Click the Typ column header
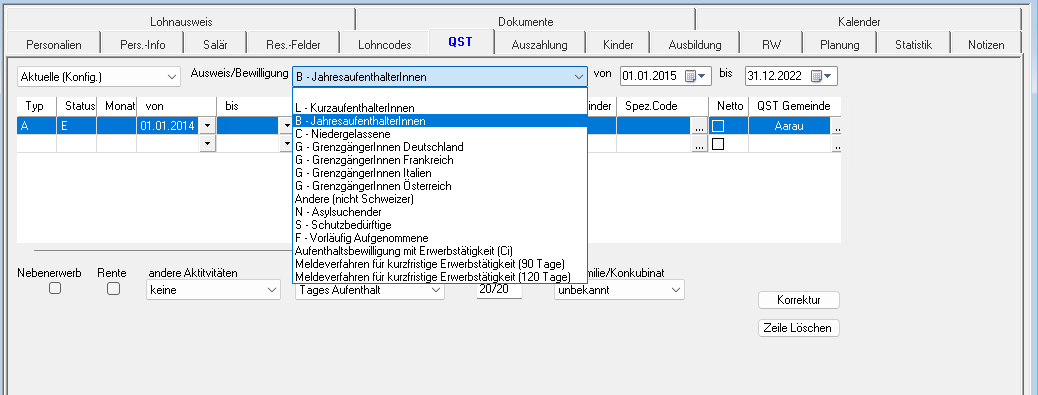This screenshot has height=395, width=1038. pyautogui.click(x=36, y=106)
